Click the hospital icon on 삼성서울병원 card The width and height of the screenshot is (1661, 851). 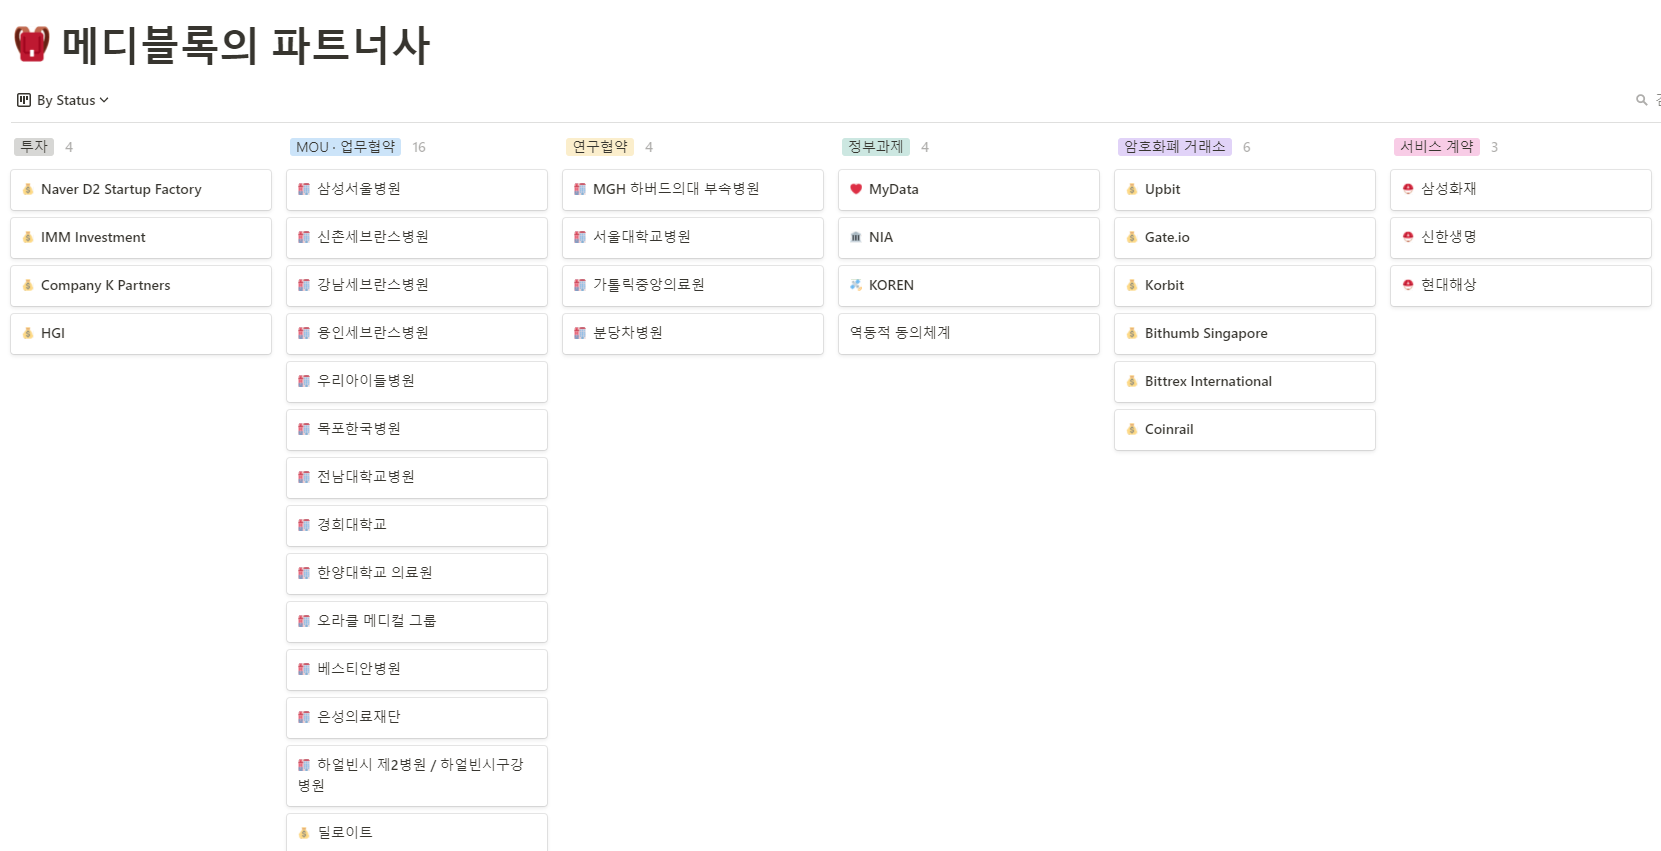click(x=304, y=189)
